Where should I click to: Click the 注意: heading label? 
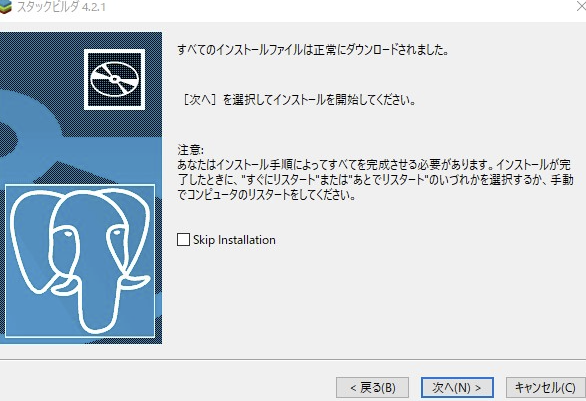pyautogui.click(x=190, y=150)
